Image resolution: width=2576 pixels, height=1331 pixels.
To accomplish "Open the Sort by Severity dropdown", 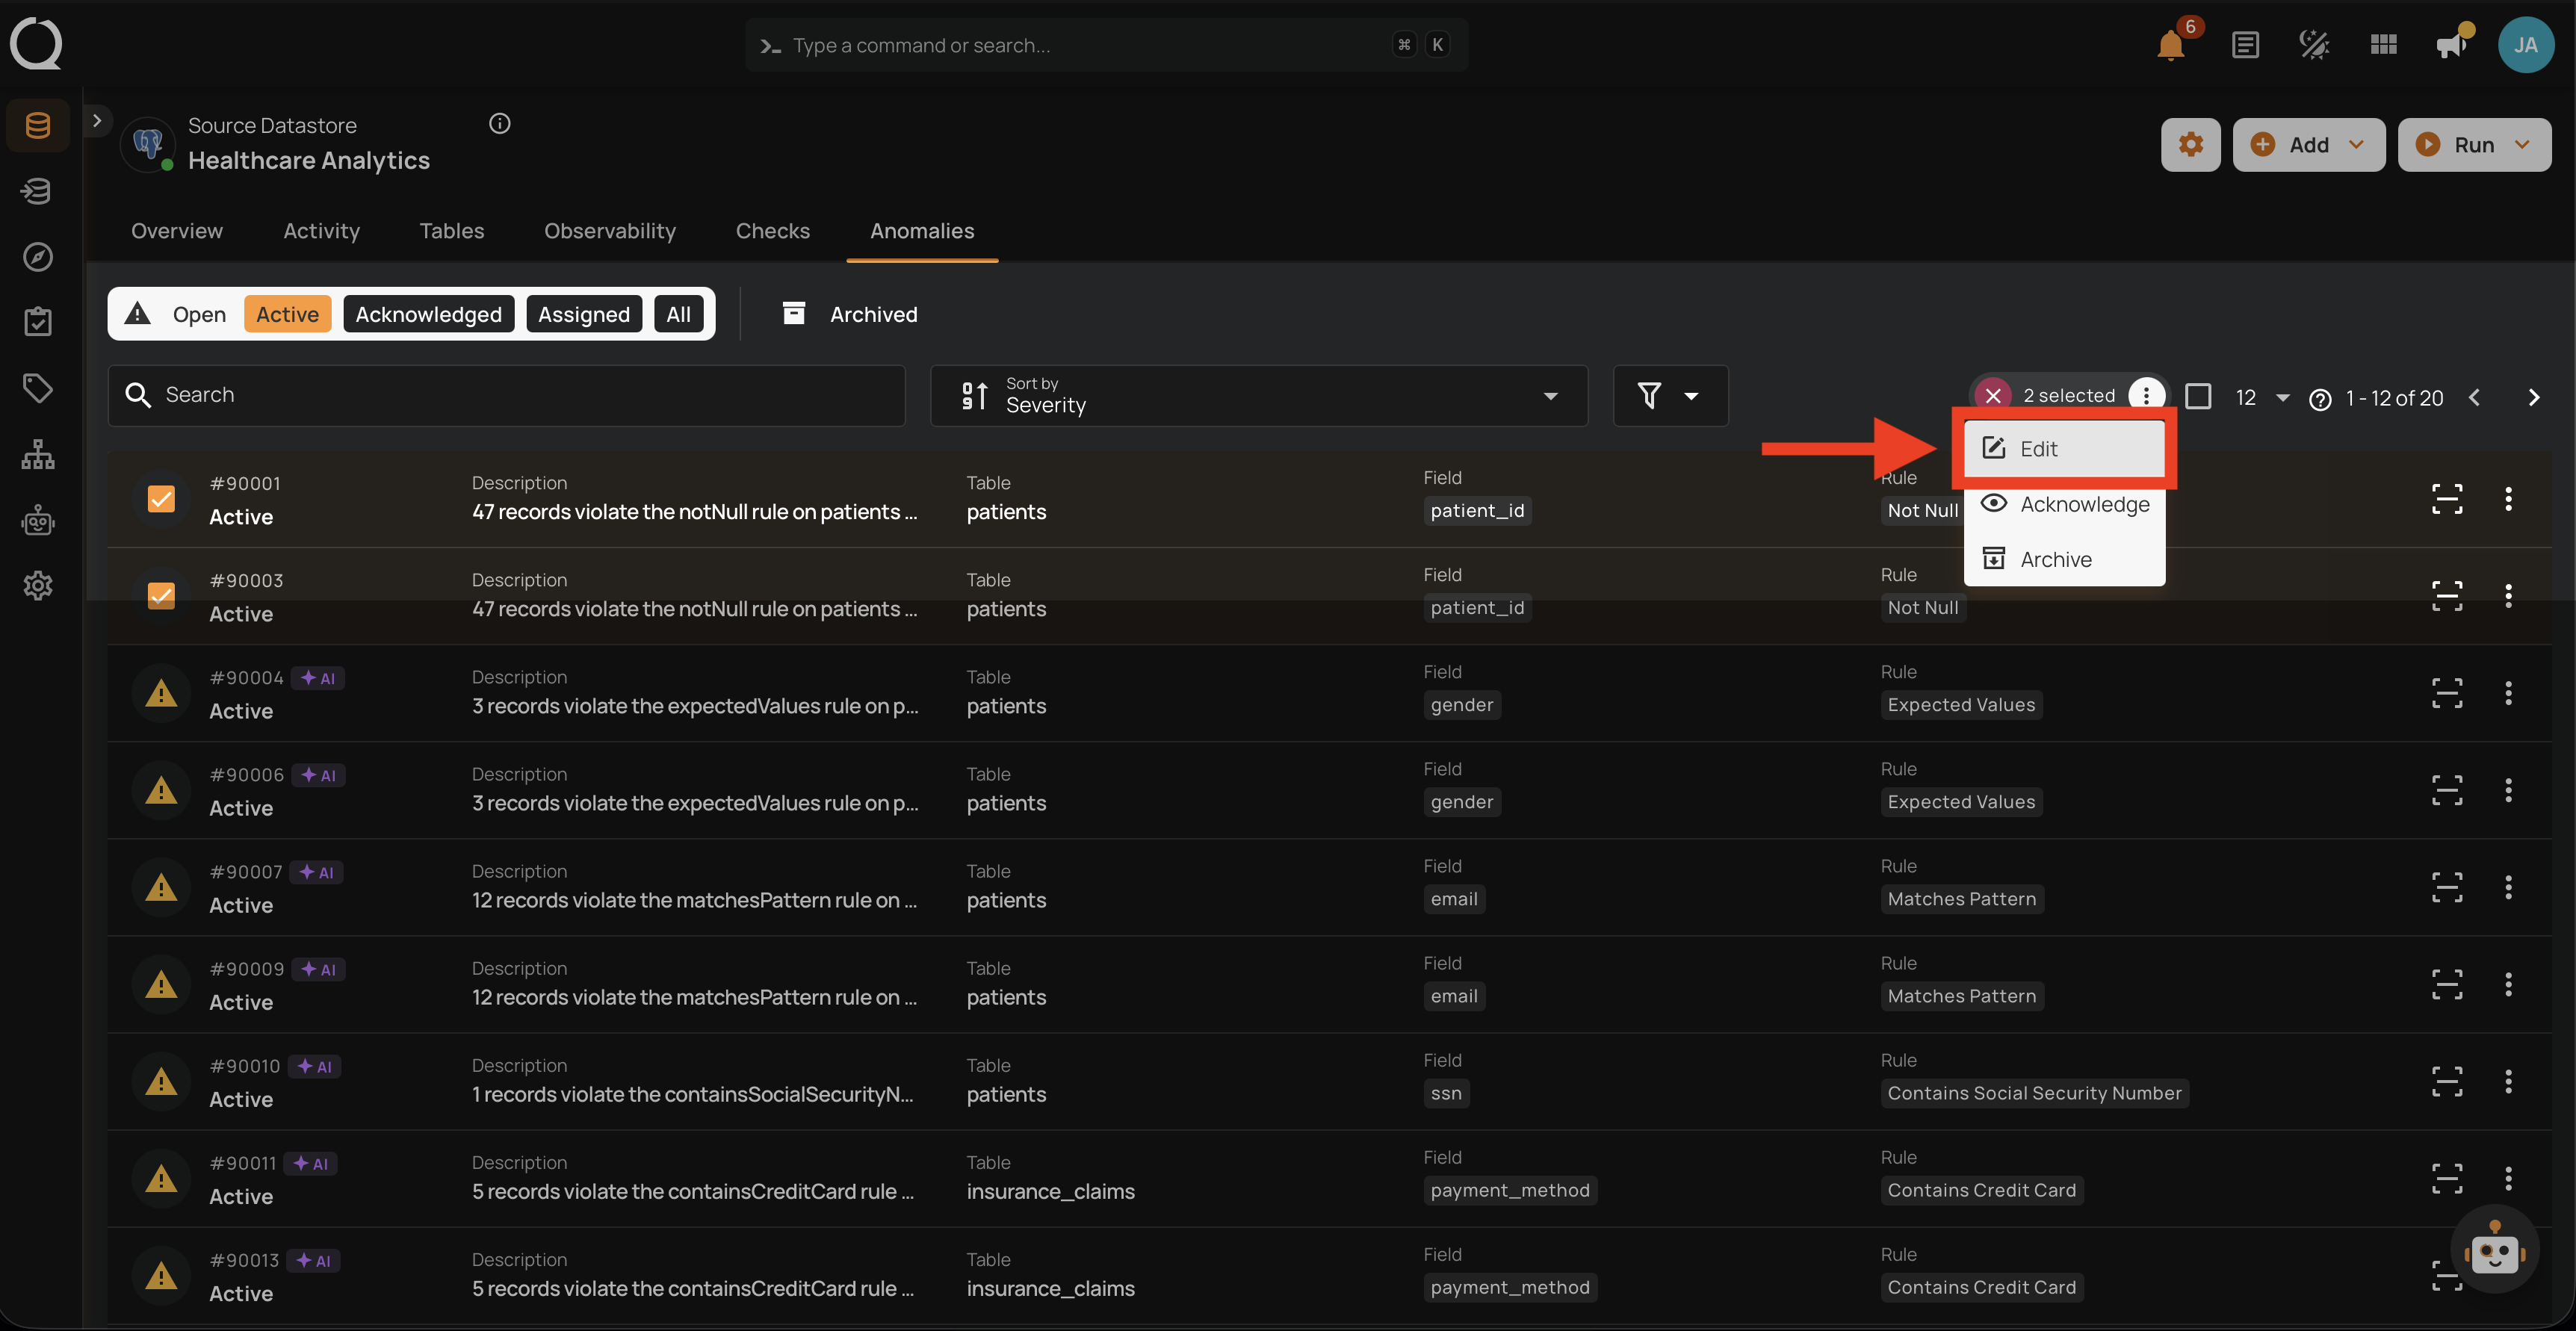I will pos(1258,396).
